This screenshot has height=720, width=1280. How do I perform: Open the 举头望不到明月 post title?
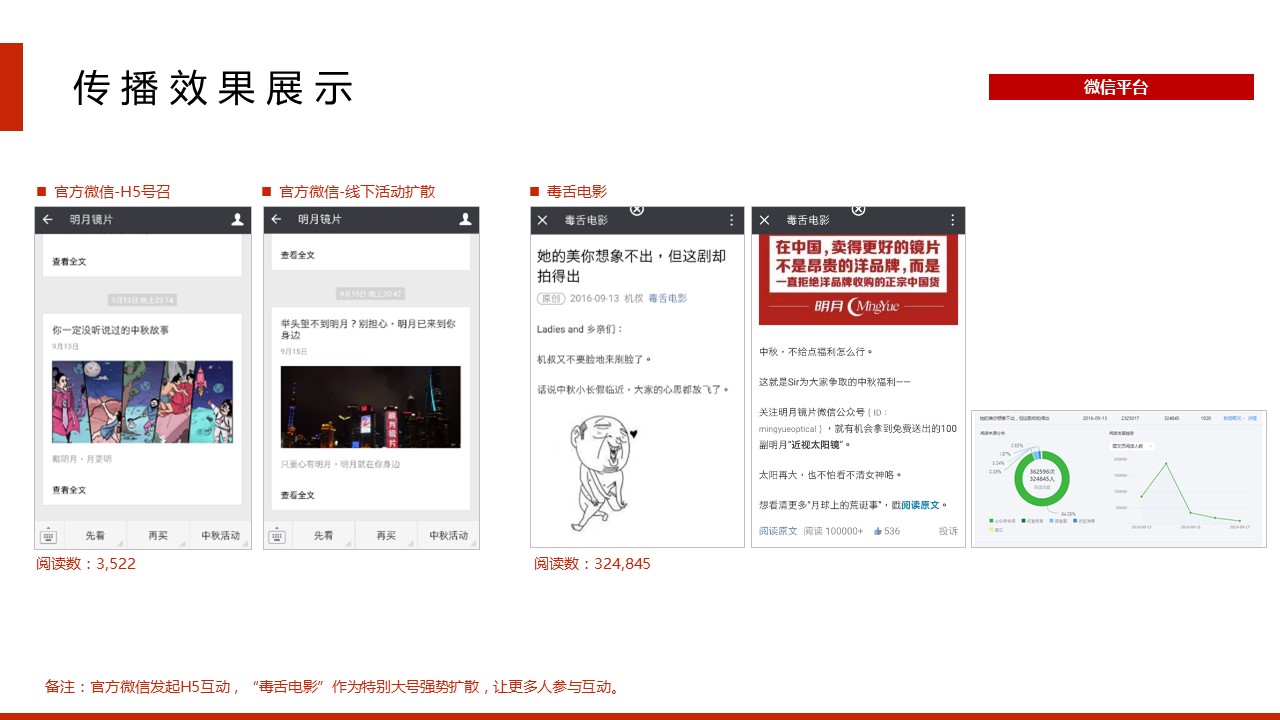368,329
